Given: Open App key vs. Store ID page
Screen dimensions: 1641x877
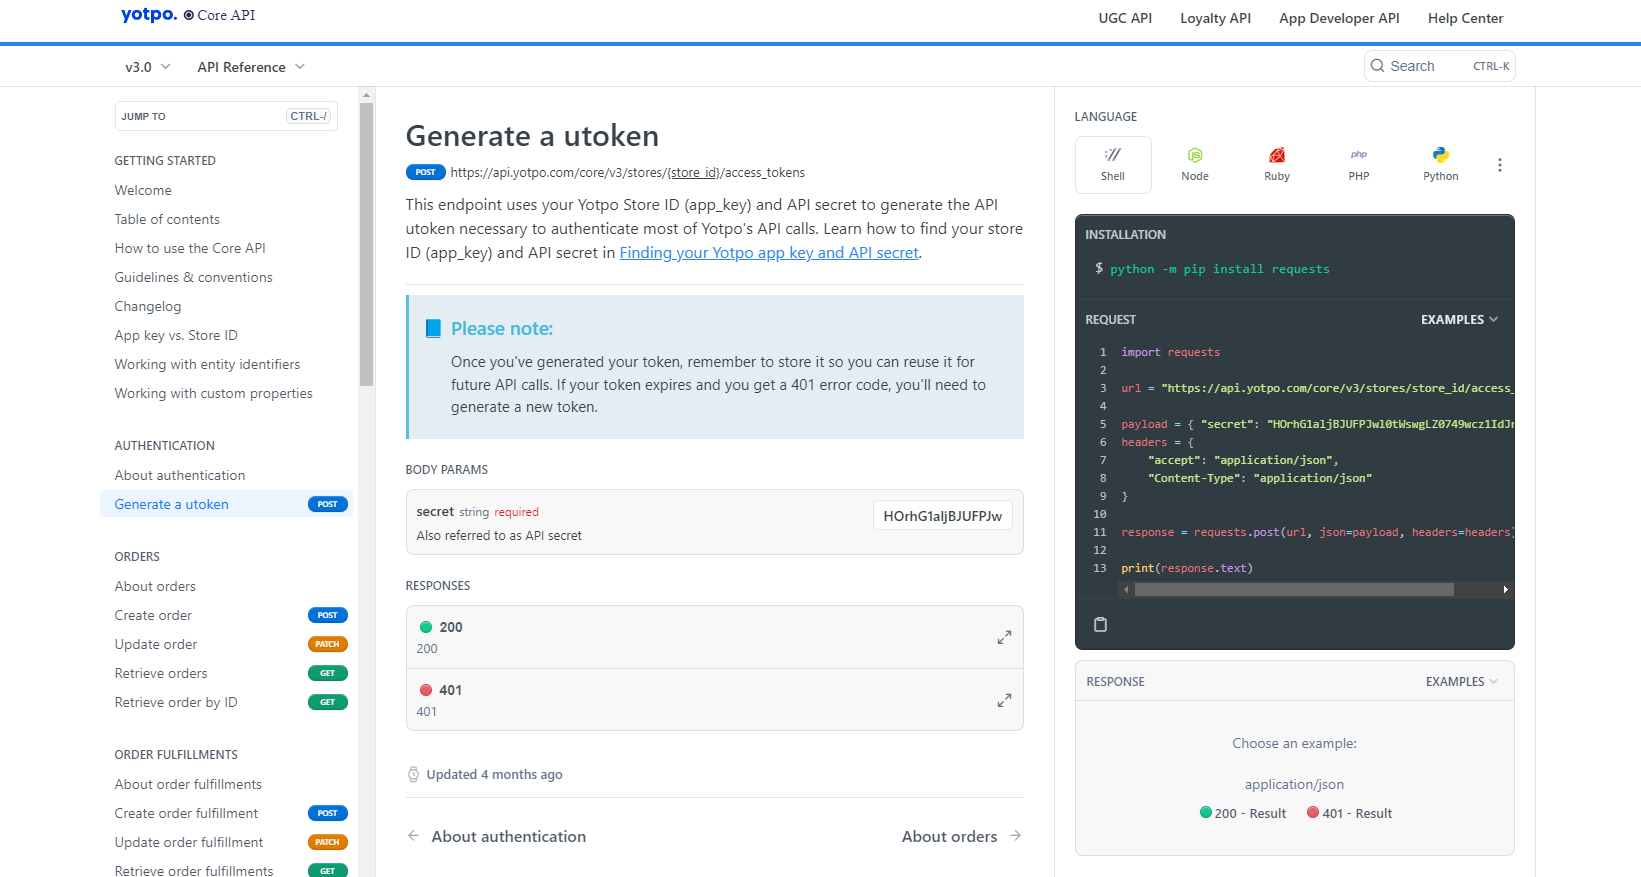Looking at the screenshot, I should click(x=176, y=335).
